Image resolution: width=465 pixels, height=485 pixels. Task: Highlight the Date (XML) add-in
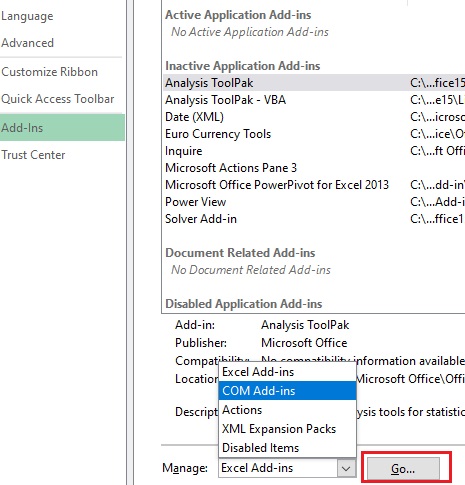tap(314, 117)
